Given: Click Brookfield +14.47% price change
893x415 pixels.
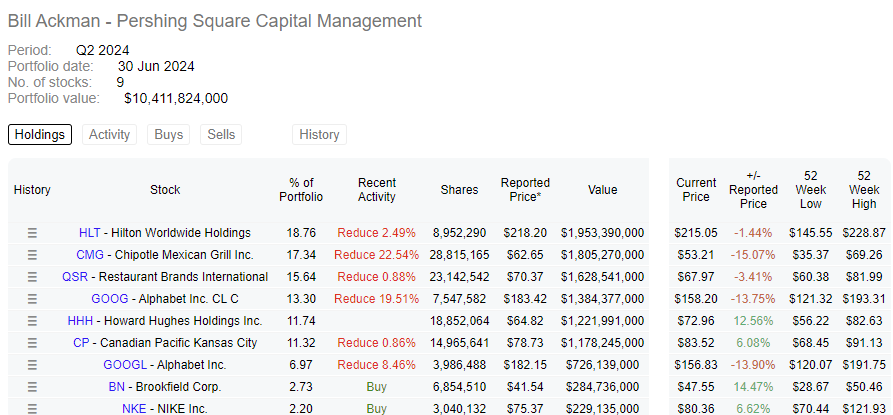Looking at the screenshot, I should (753, 387).
